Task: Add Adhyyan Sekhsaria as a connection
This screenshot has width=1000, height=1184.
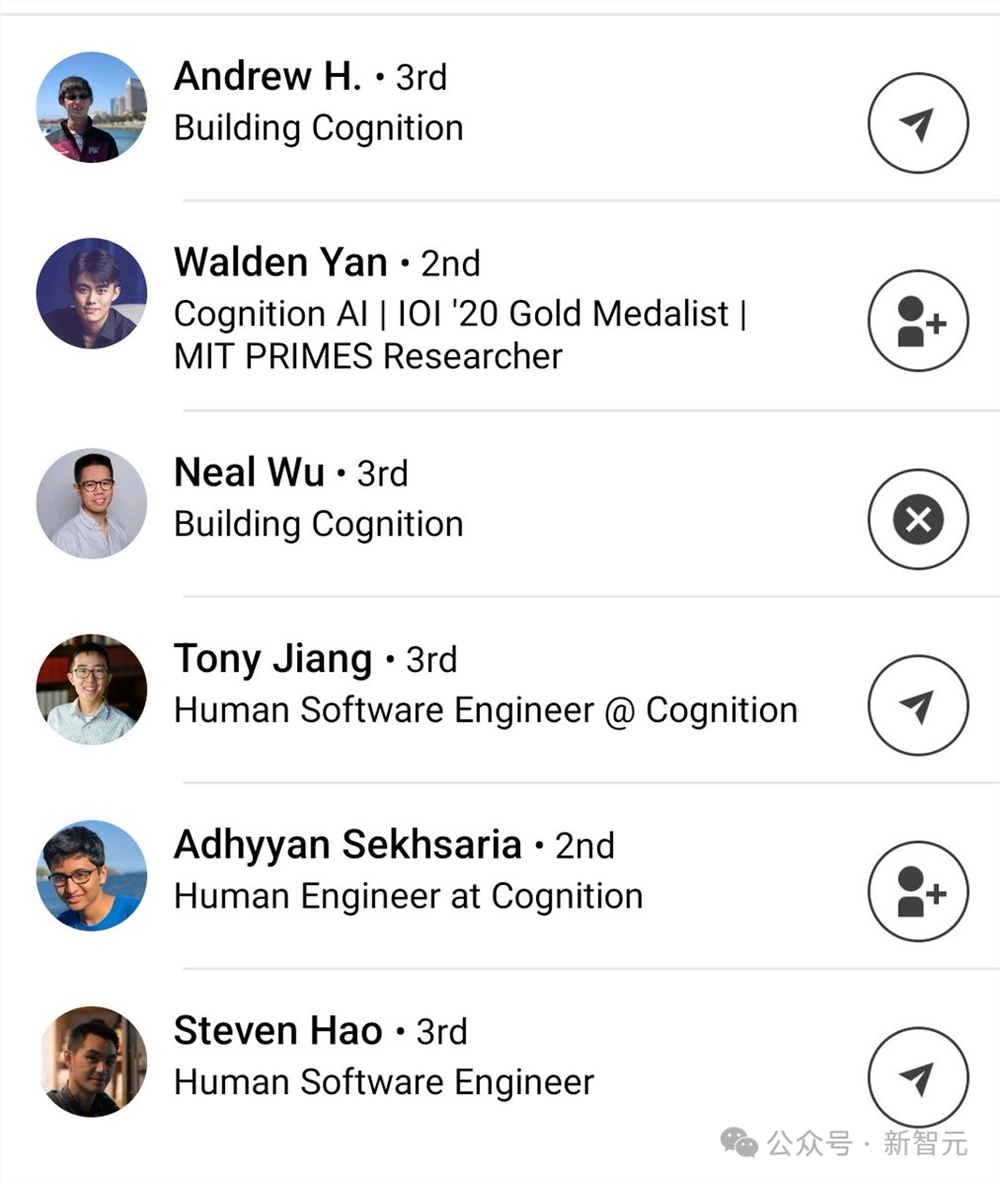Action: 917,892
